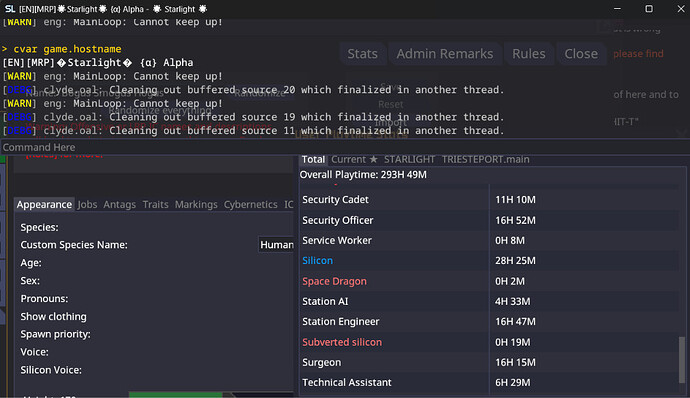
Task: Click the Close button next to Rules
Action: click(x=581, y=54)
